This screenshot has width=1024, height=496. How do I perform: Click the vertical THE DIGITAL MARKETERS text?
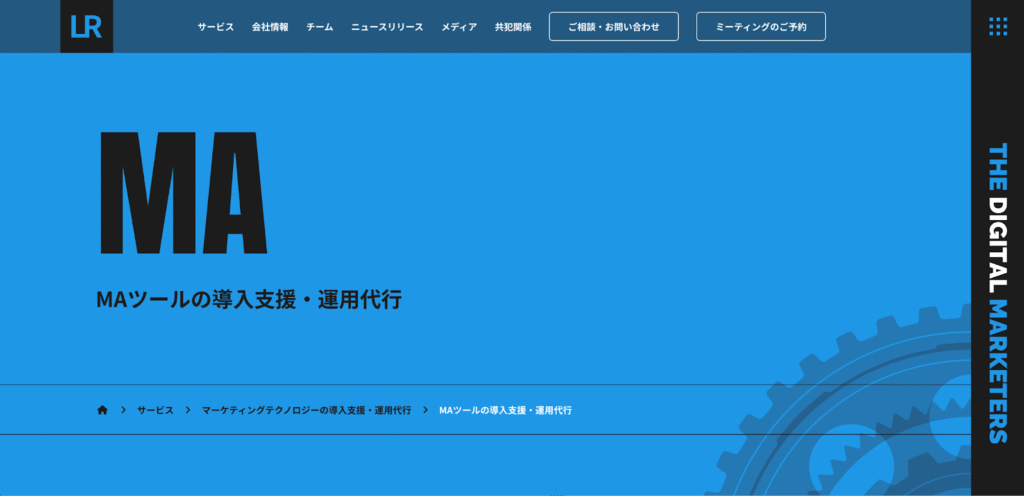997,292
